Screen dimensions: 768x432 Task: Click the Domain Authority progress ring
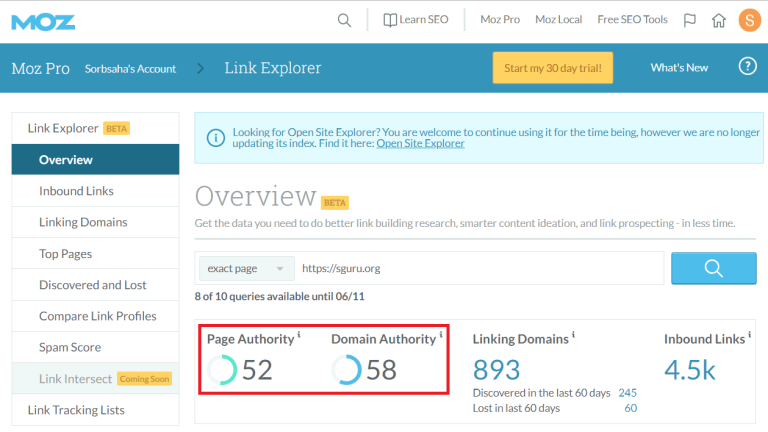pyautogui.click(x=346, y=370)
